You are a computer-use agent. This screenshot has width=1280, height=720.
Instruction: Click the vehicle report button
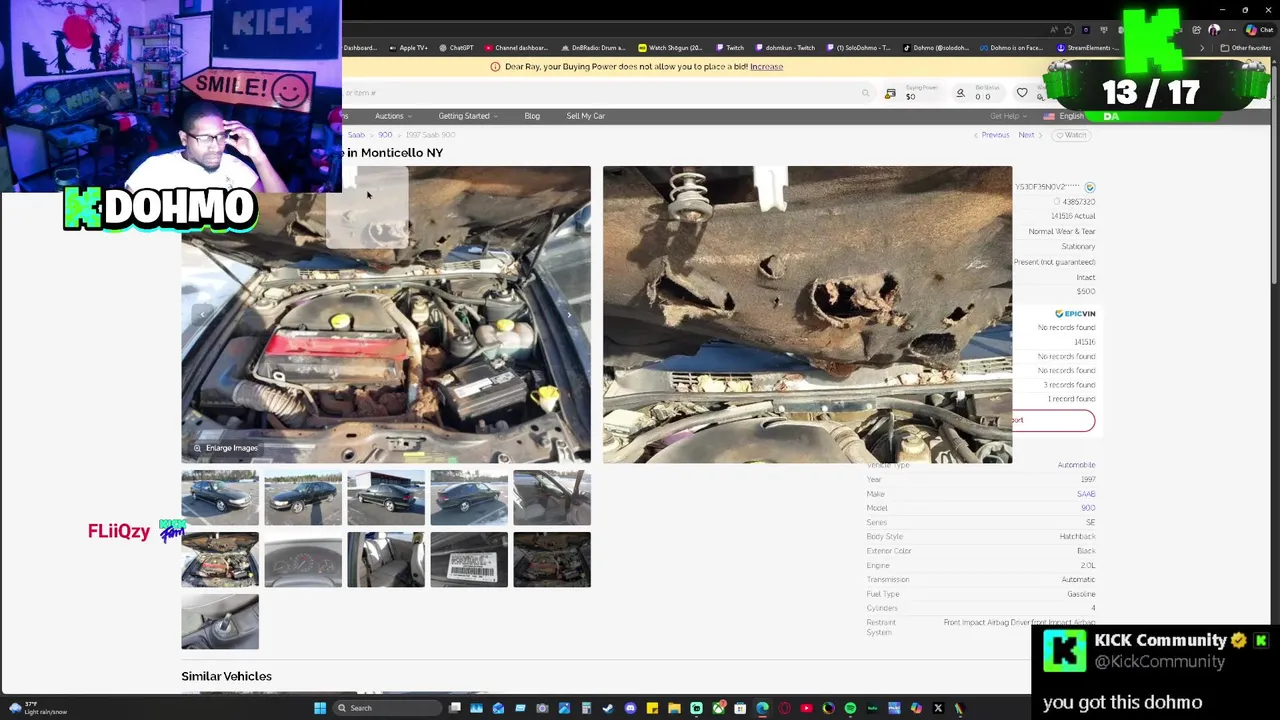(x=1054, y=420)
